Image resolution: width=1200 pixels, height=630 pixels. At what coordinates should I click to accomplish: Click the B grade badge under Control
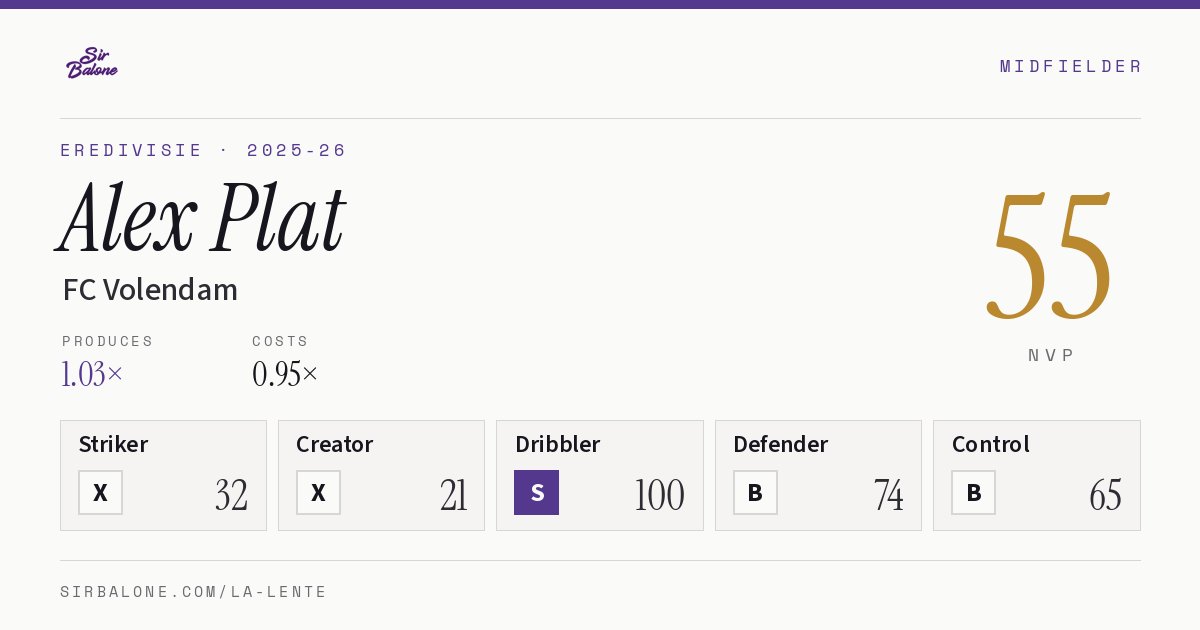coord(973,492)
